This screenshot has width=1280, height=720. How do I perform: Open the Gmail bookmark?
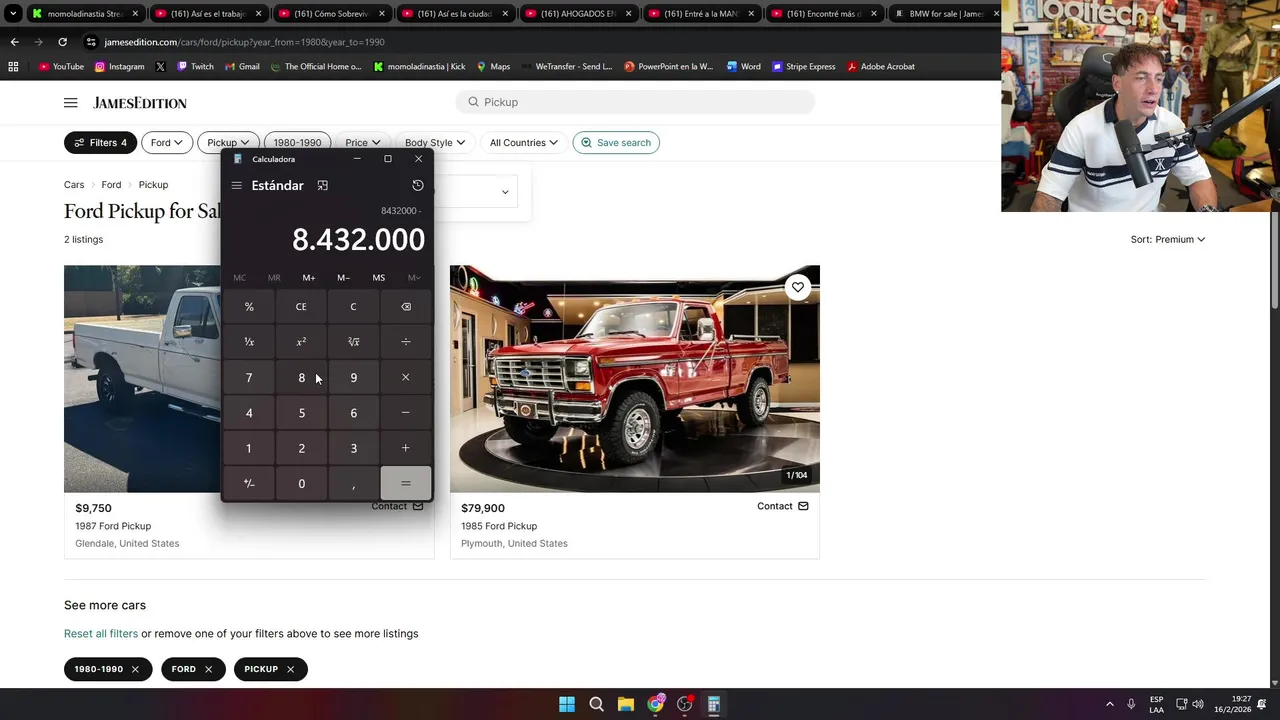[x=242, y=67]
